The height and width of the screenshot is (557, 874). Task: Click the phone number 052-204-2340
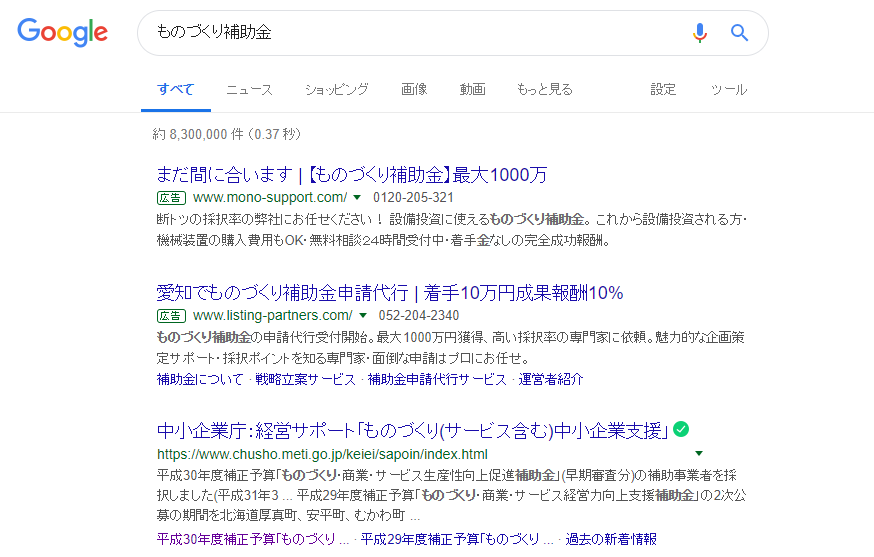419,316
